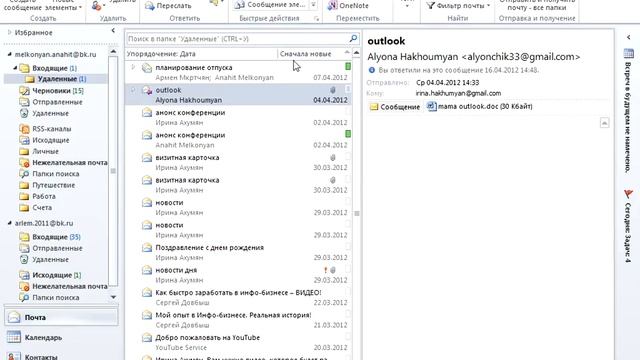Toggle flag on Ирина Ахумян's анонс конференции
640x360 pixels.
pos(348,111)
